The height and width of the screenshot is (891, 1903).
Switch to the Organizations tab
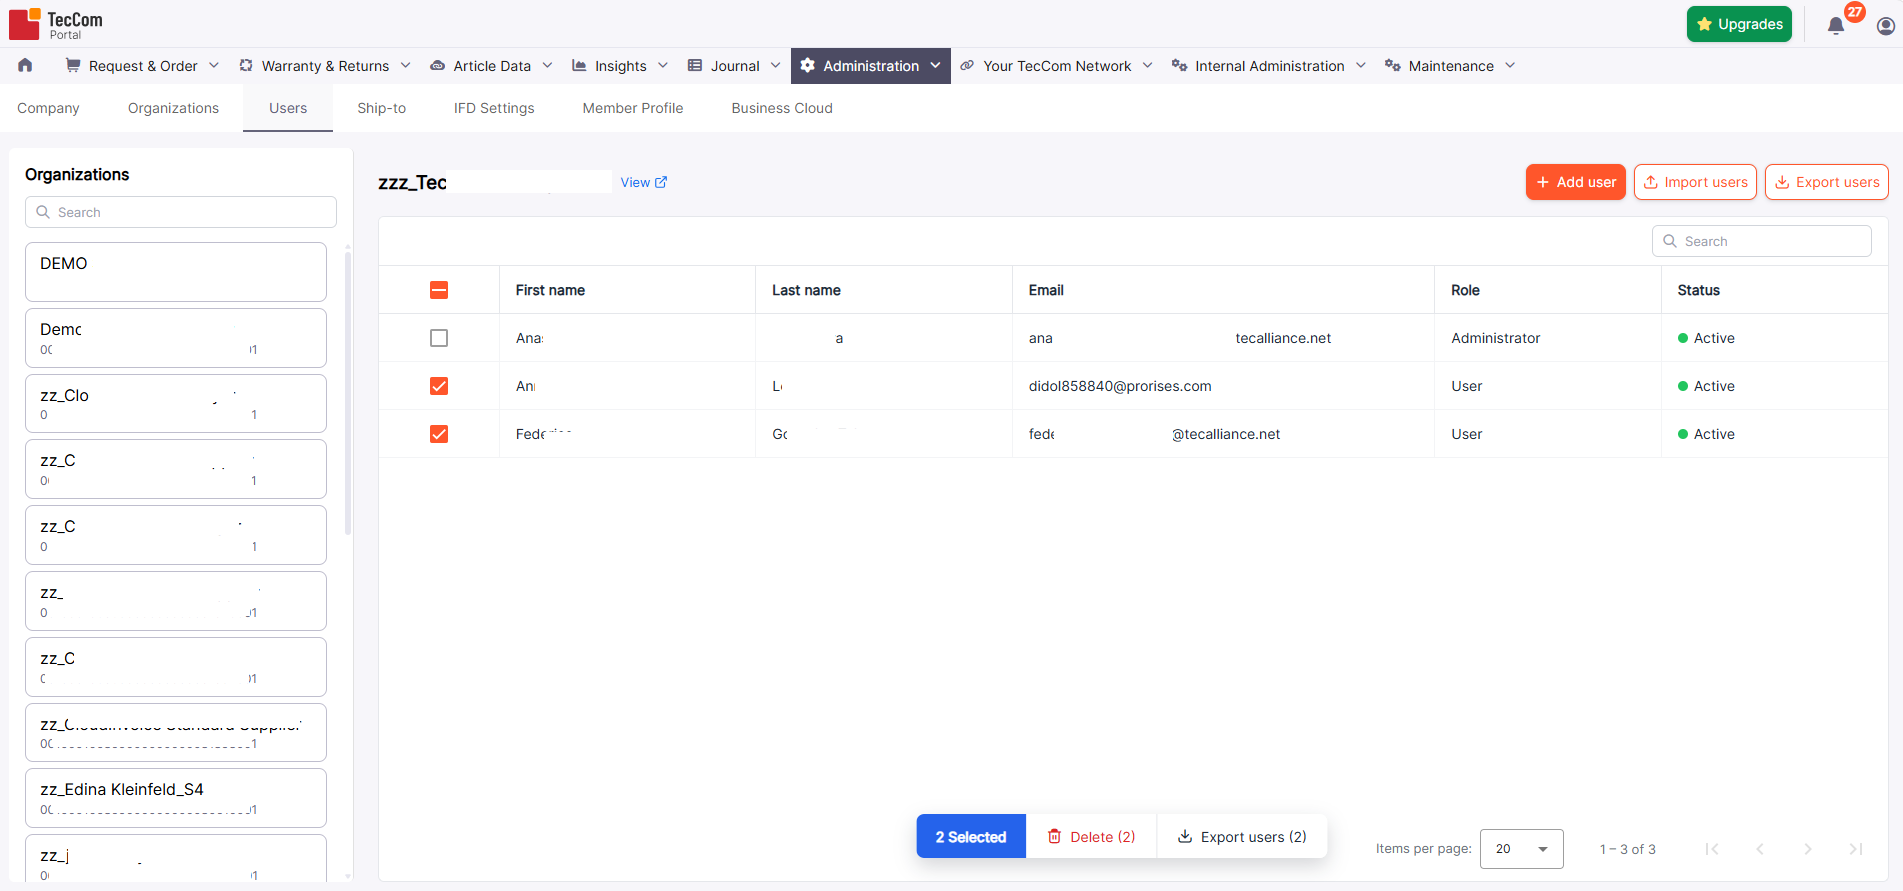click(x=173, y=108)
